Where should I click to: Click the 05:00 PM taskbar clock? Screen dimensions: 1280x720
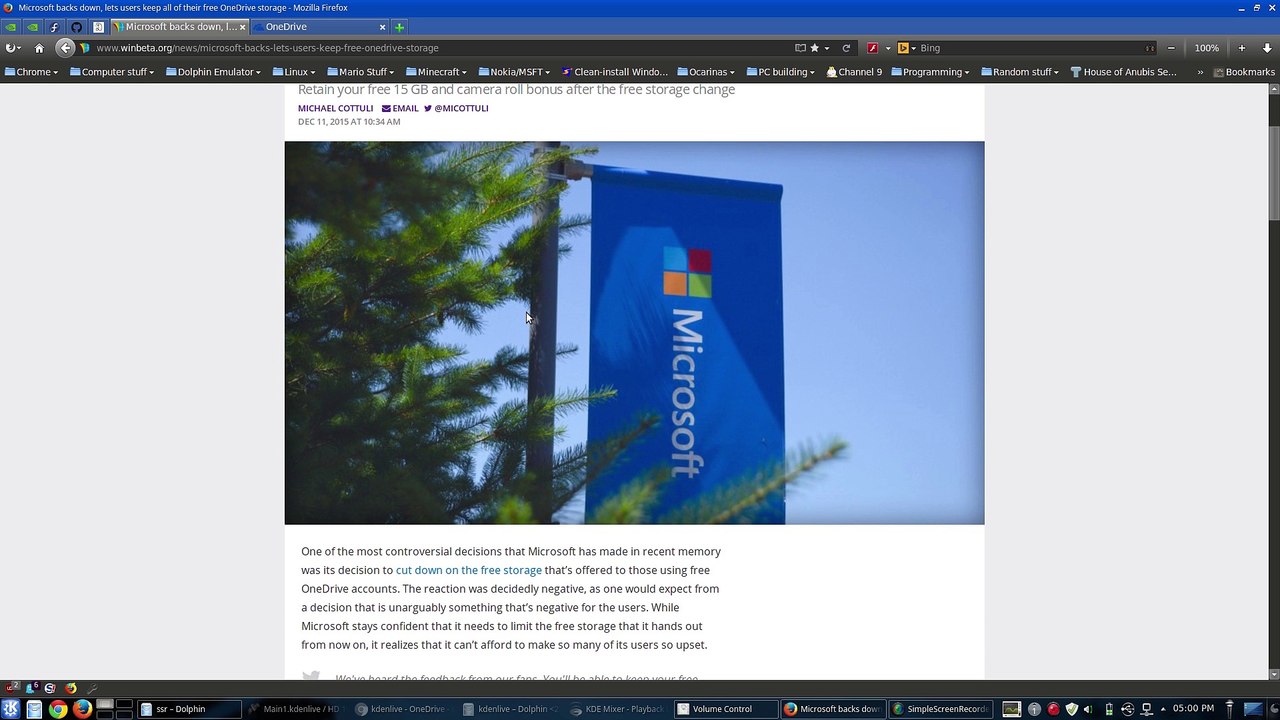click(1193, 709)
